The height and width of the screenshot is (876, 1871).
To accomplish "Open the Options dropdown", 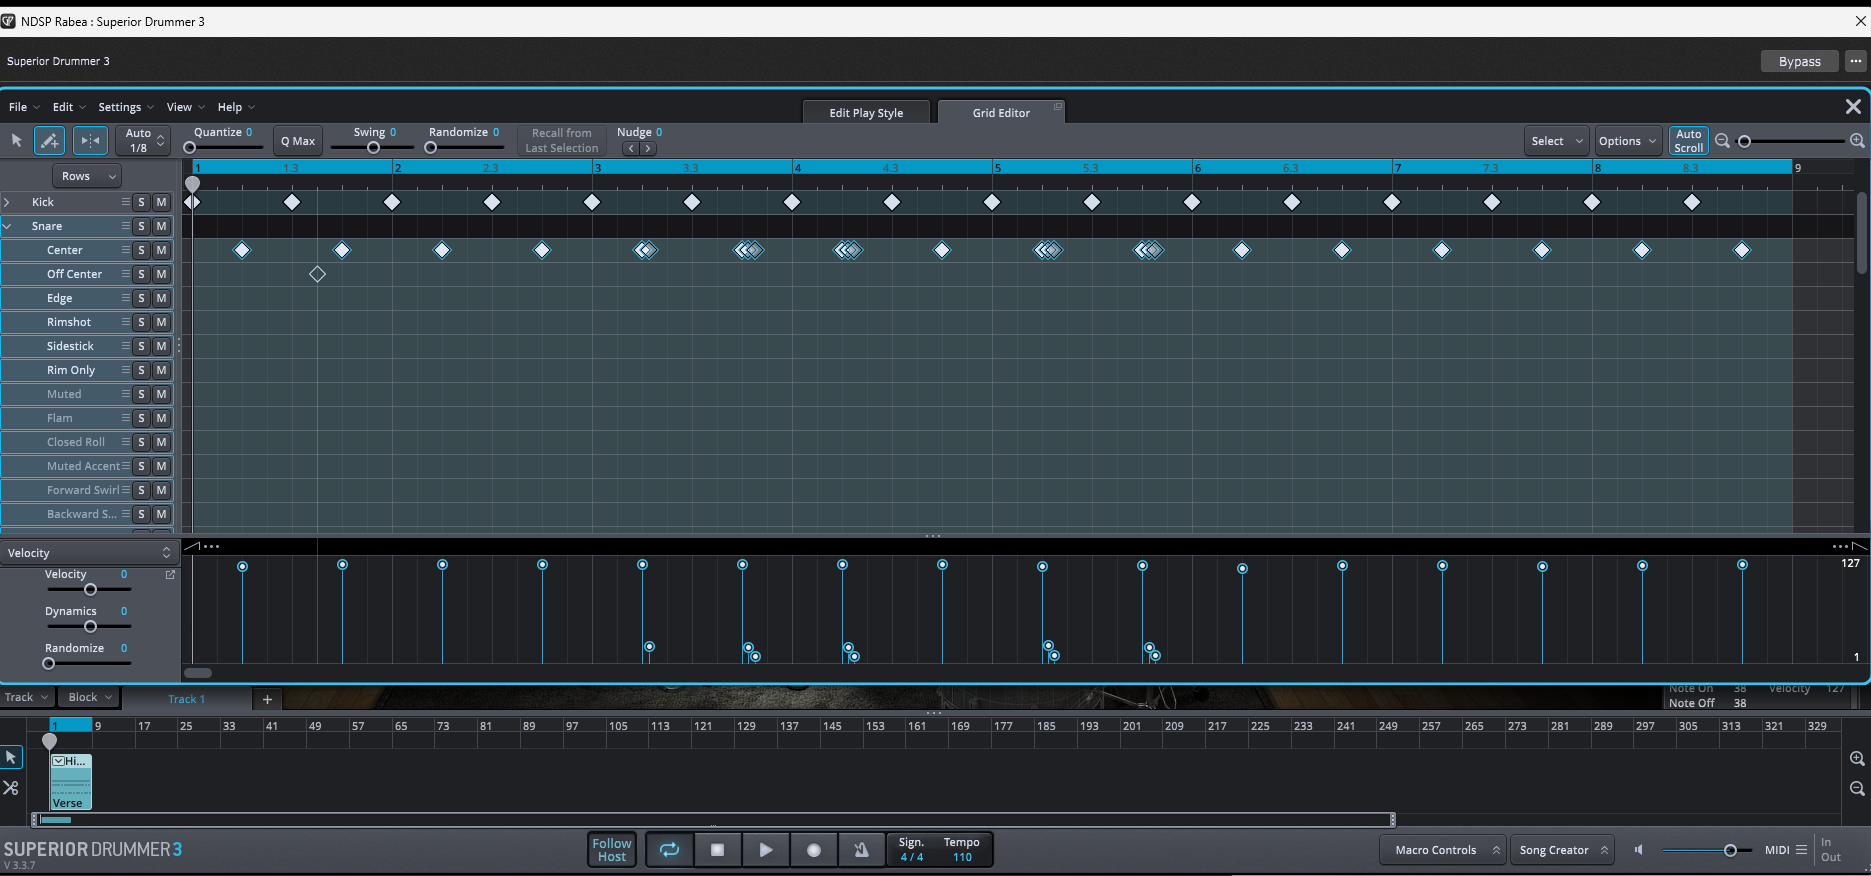I will 1628,141.
